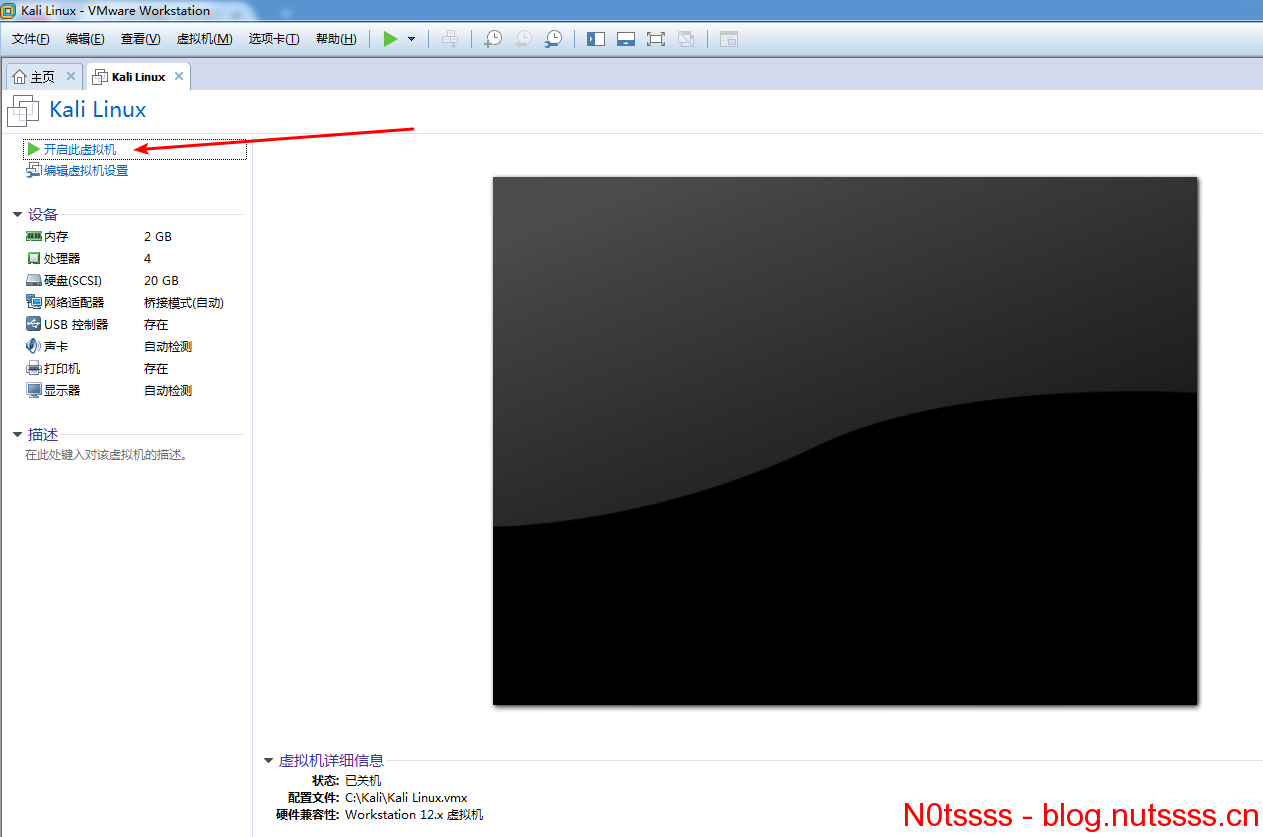The image size is (1263, 837).
Task: Select the 处理器 device row label
Action: (62, 259)
